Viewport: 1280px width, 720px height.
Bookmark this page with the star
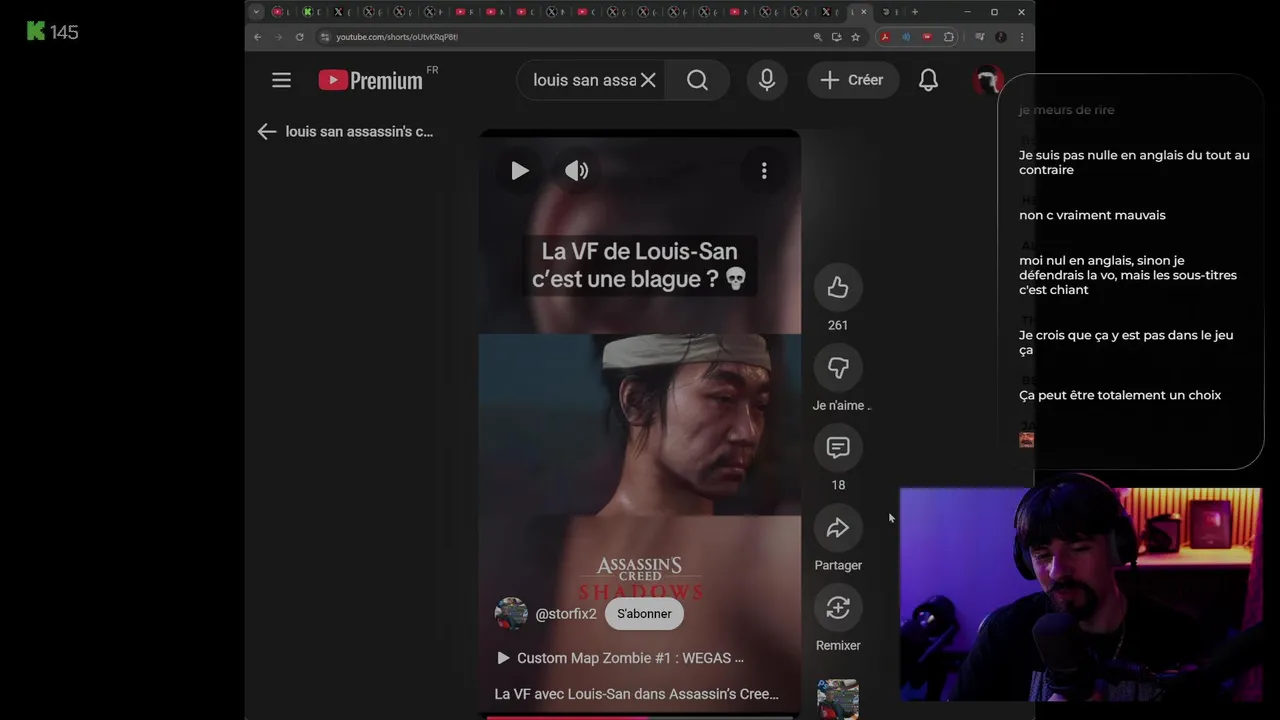click(x=855, y=37)
